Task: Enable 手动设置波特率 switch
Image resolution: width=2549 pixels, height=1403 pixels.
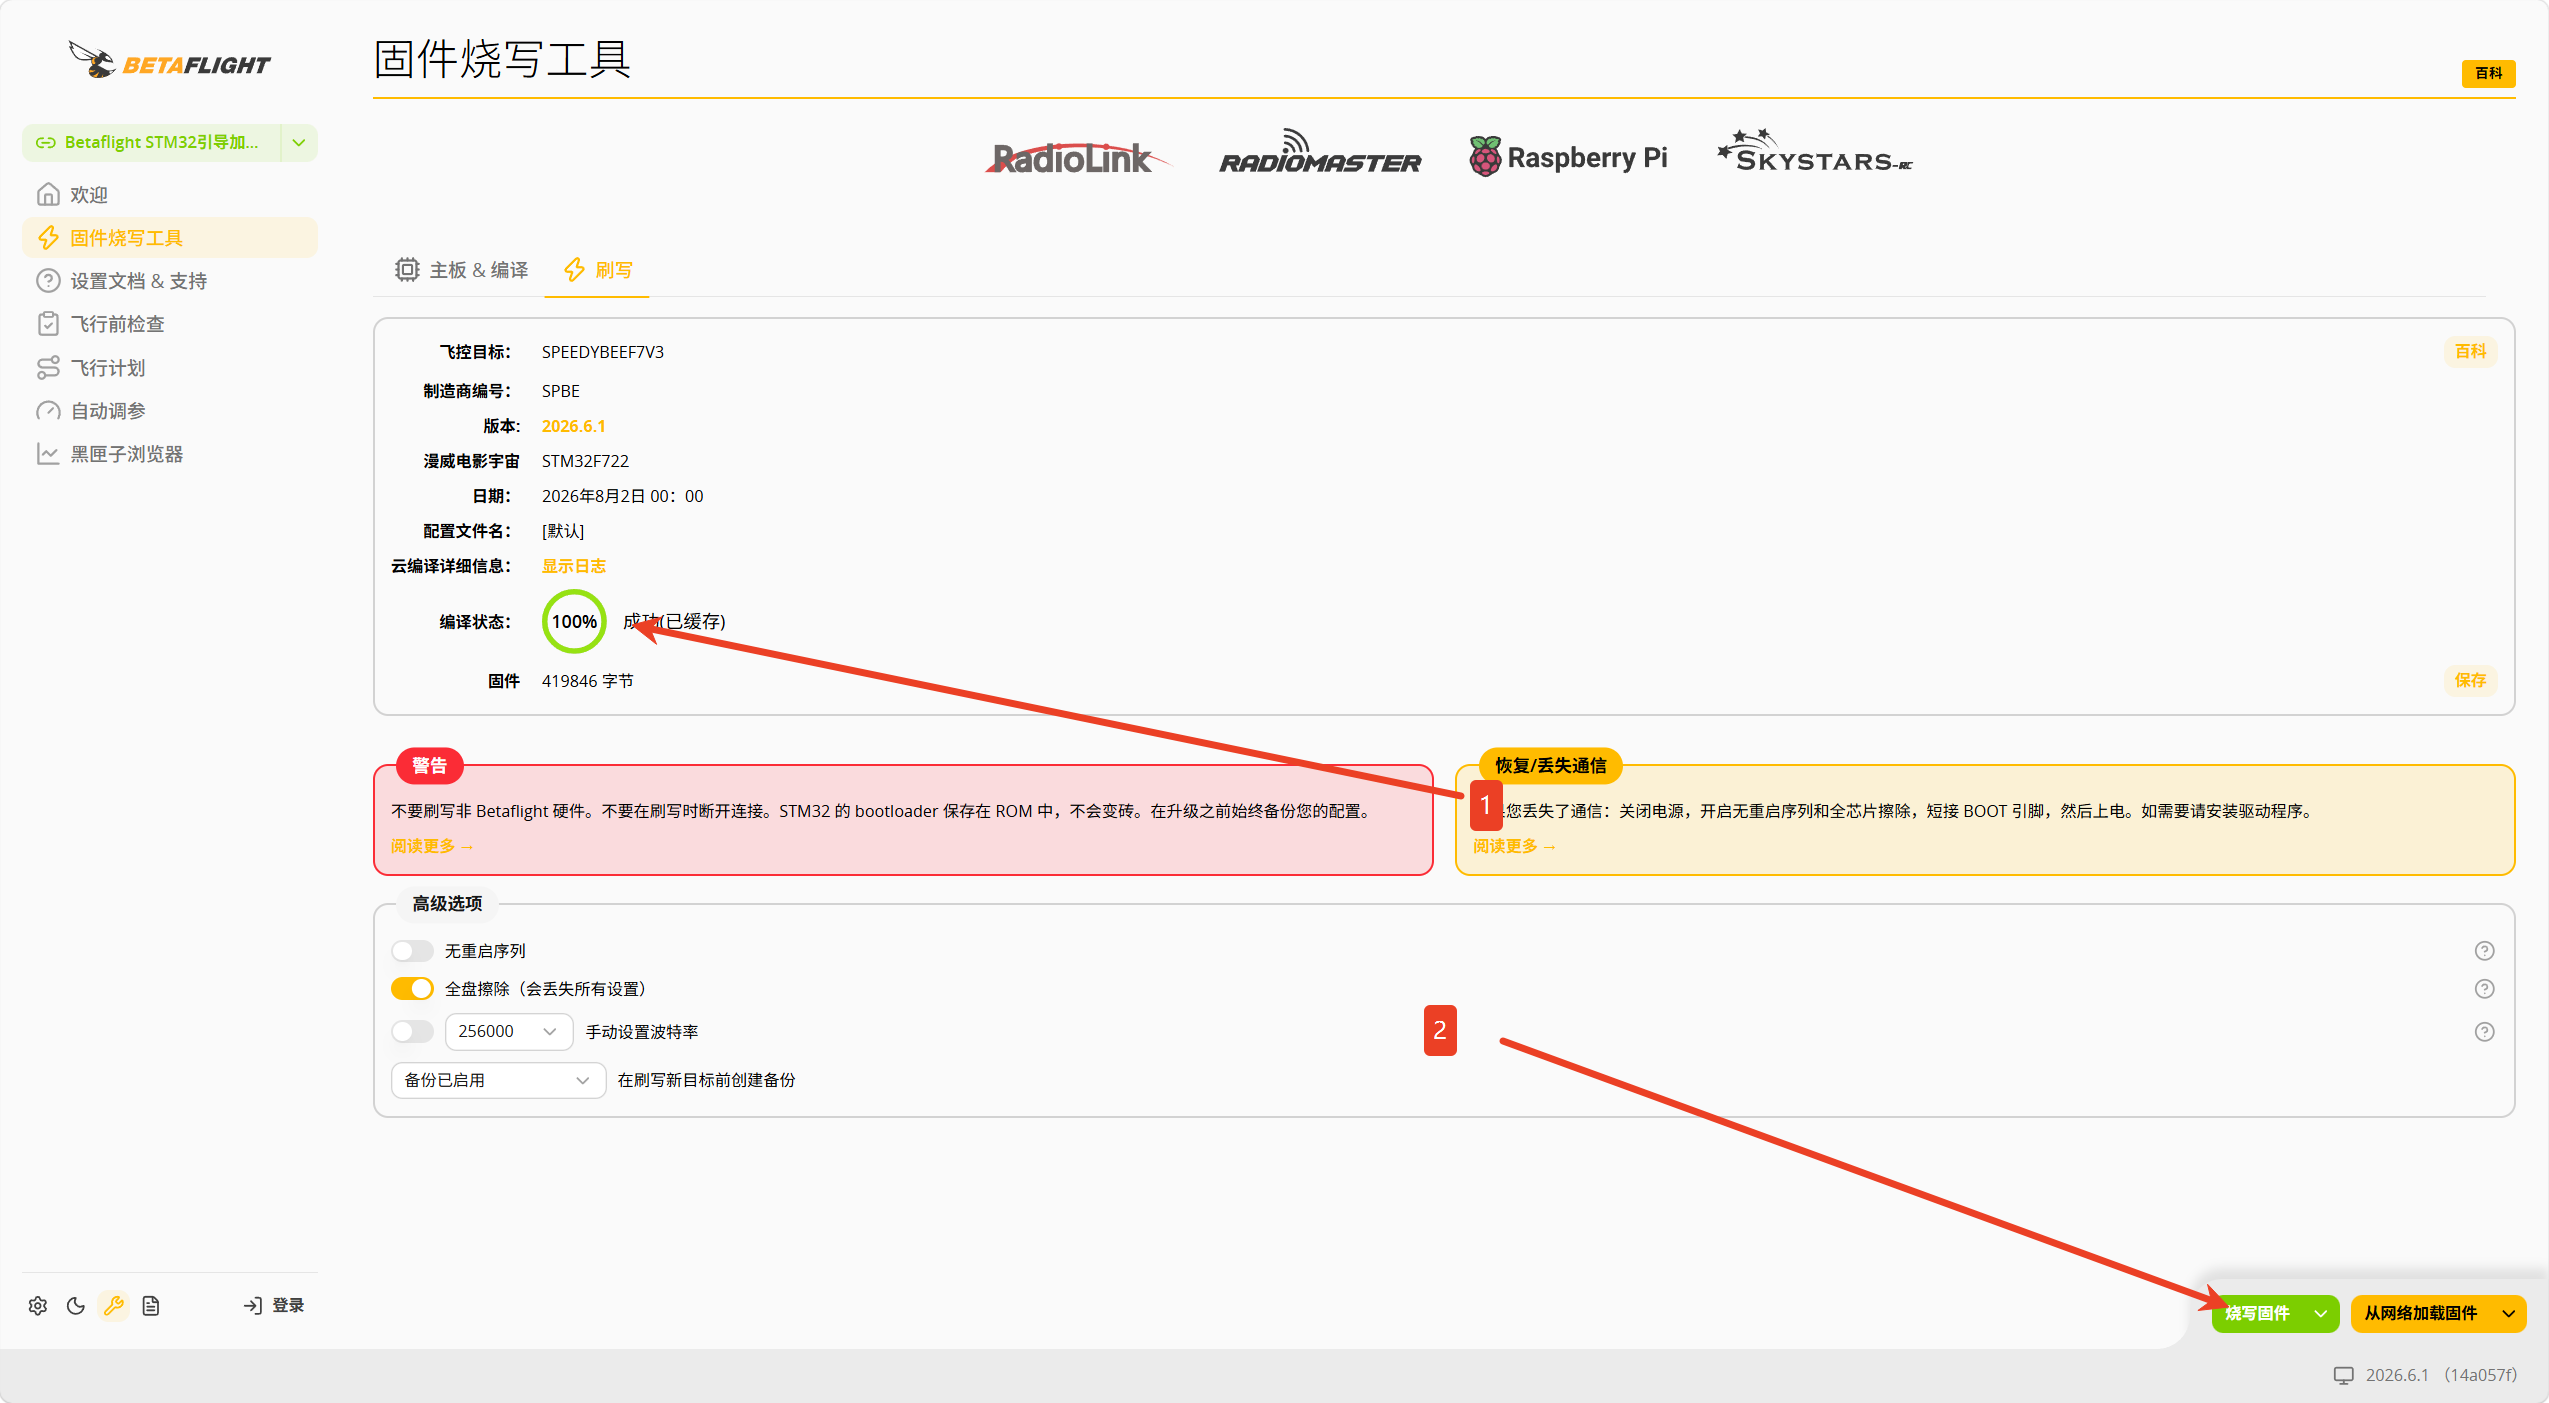Action: click(x=412, y=1031)
